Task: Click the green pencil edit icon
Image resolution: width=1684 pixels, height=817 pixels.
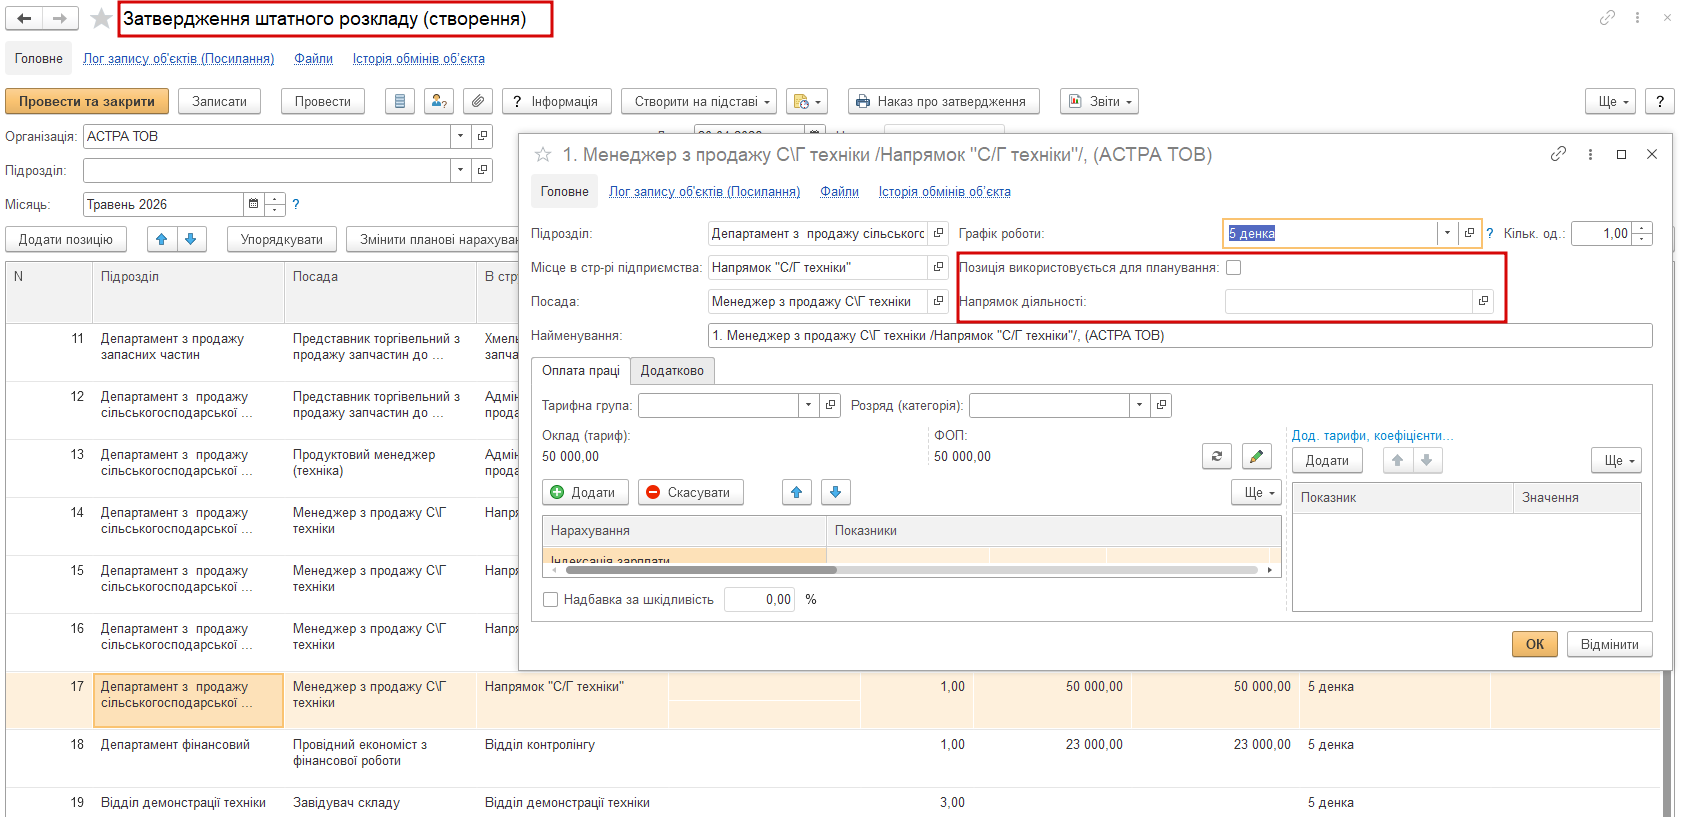Action: (x=1256, y=456)
